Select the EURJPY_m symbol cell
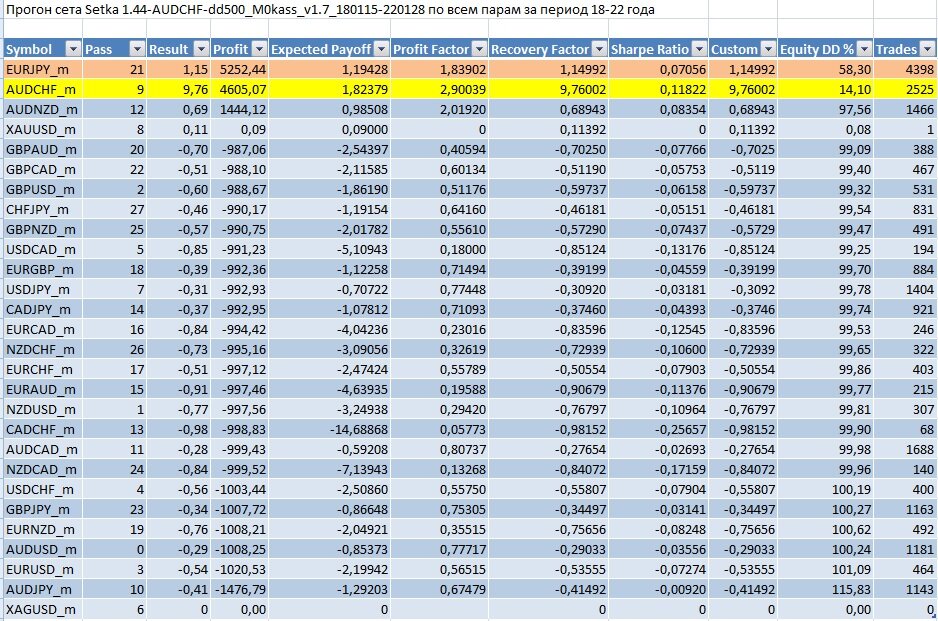Screen dimensions: 938x621 click(x=43, y=69)
